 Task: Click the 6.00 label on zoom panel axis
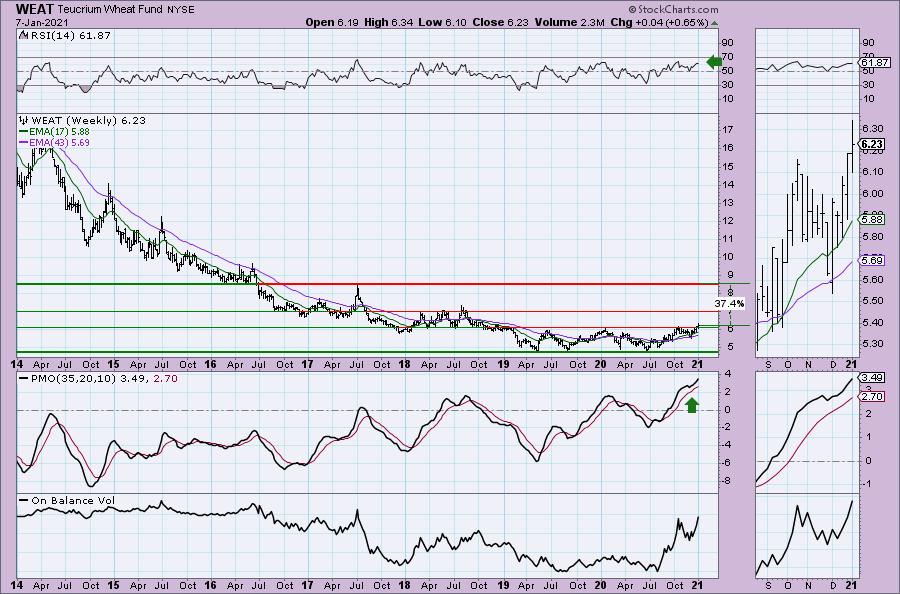tap(872, 193)
